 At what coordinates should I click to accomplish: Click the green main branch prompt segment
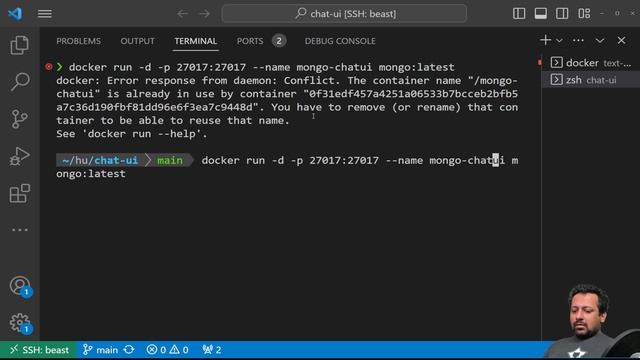click(170, 160)
